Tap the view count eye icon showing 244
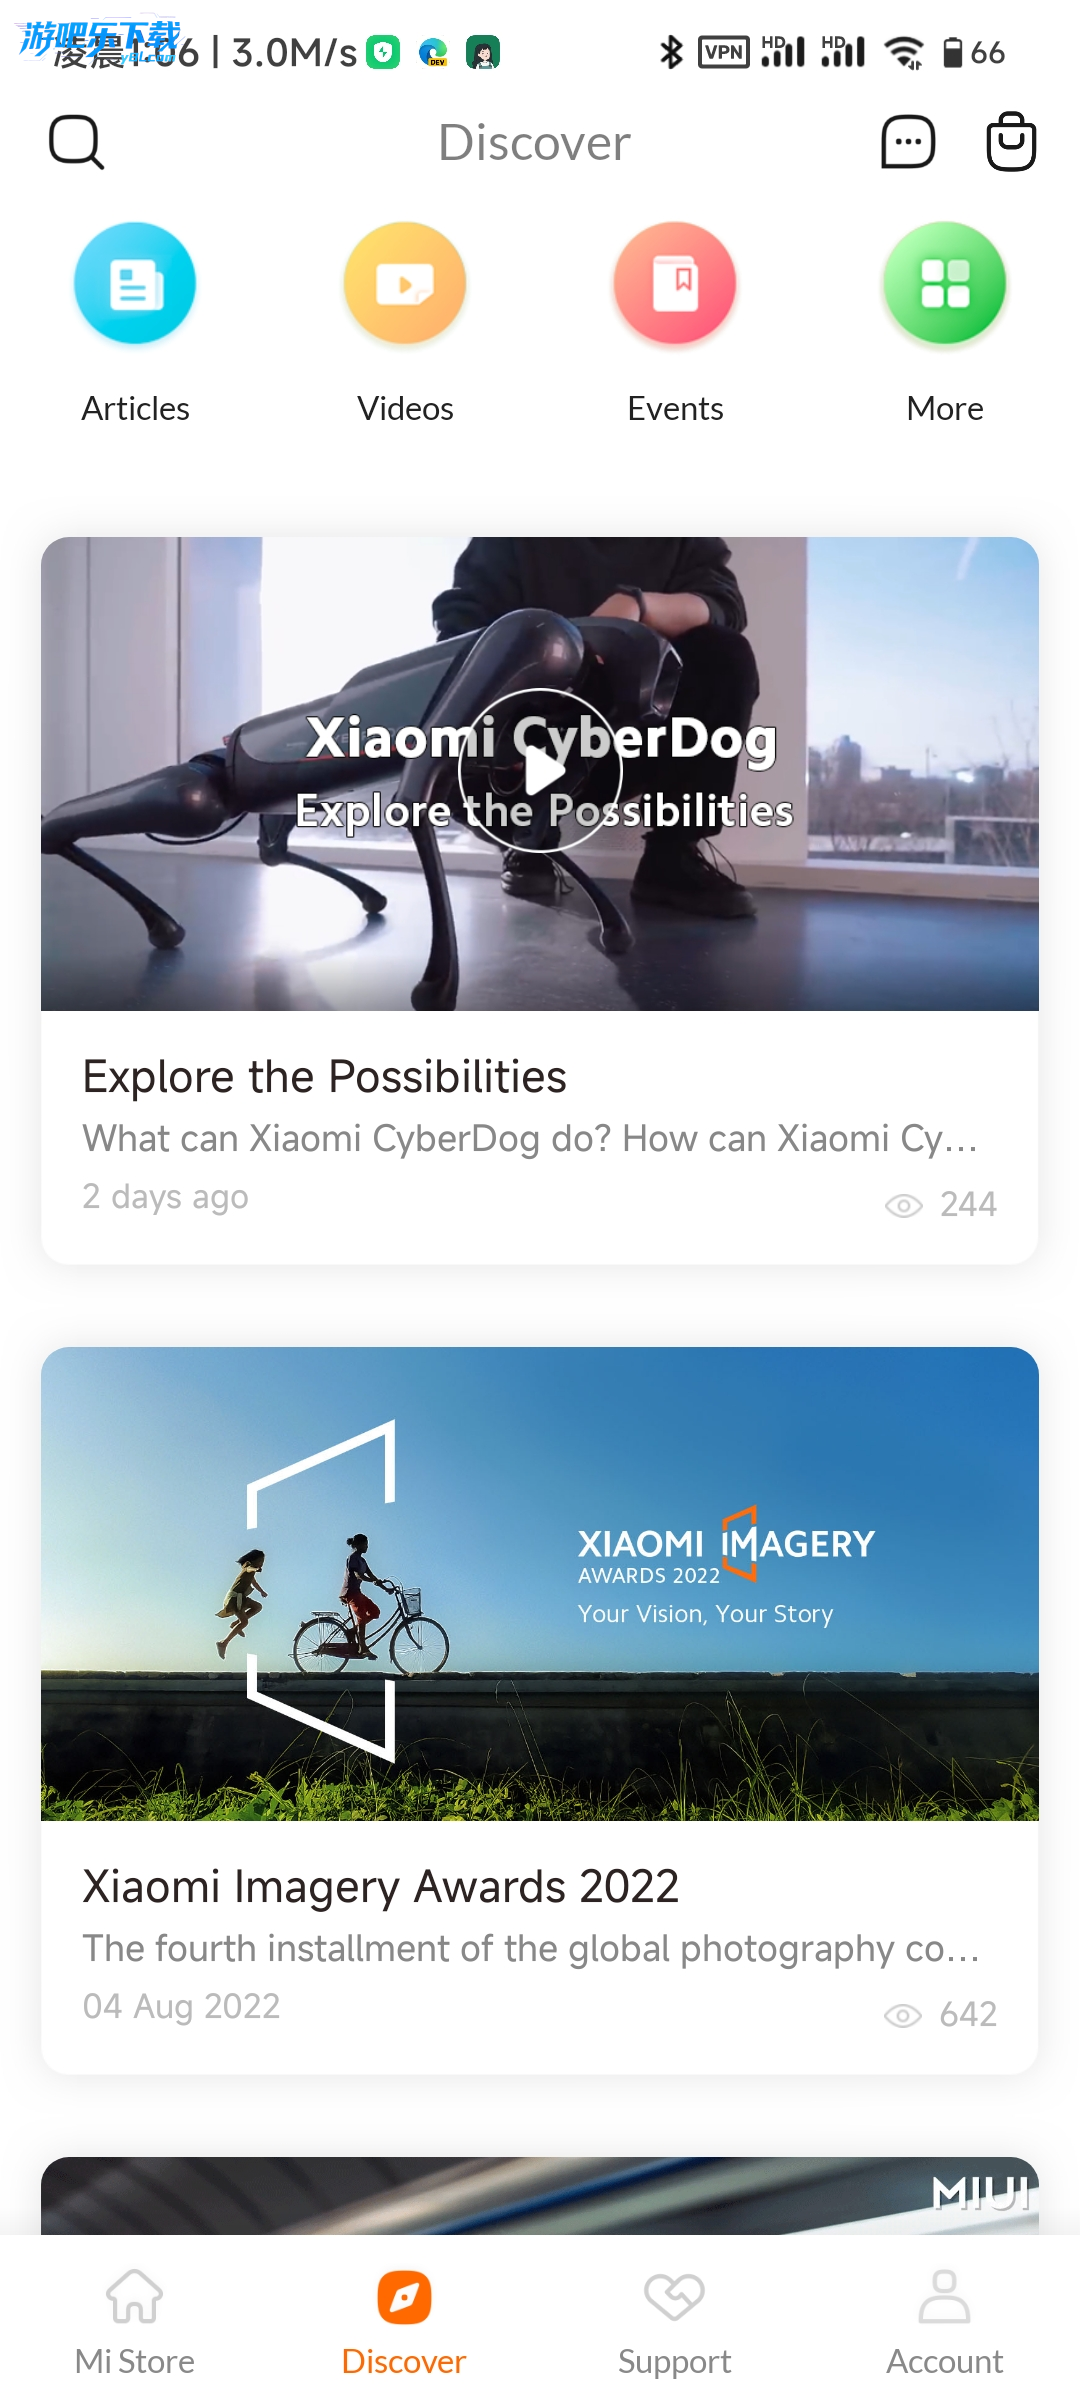 pos(904,1205)
